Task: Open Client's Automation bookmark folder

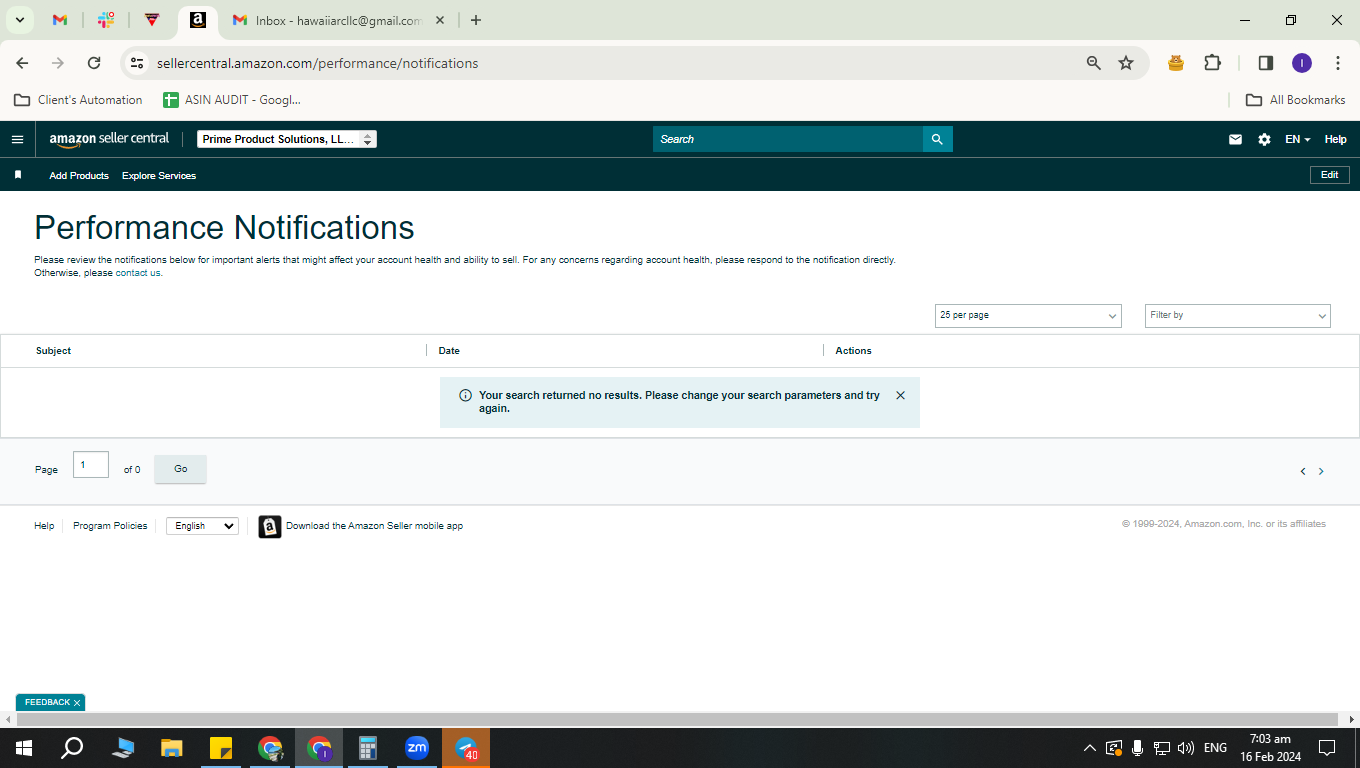Action: [x=78, y=100]
